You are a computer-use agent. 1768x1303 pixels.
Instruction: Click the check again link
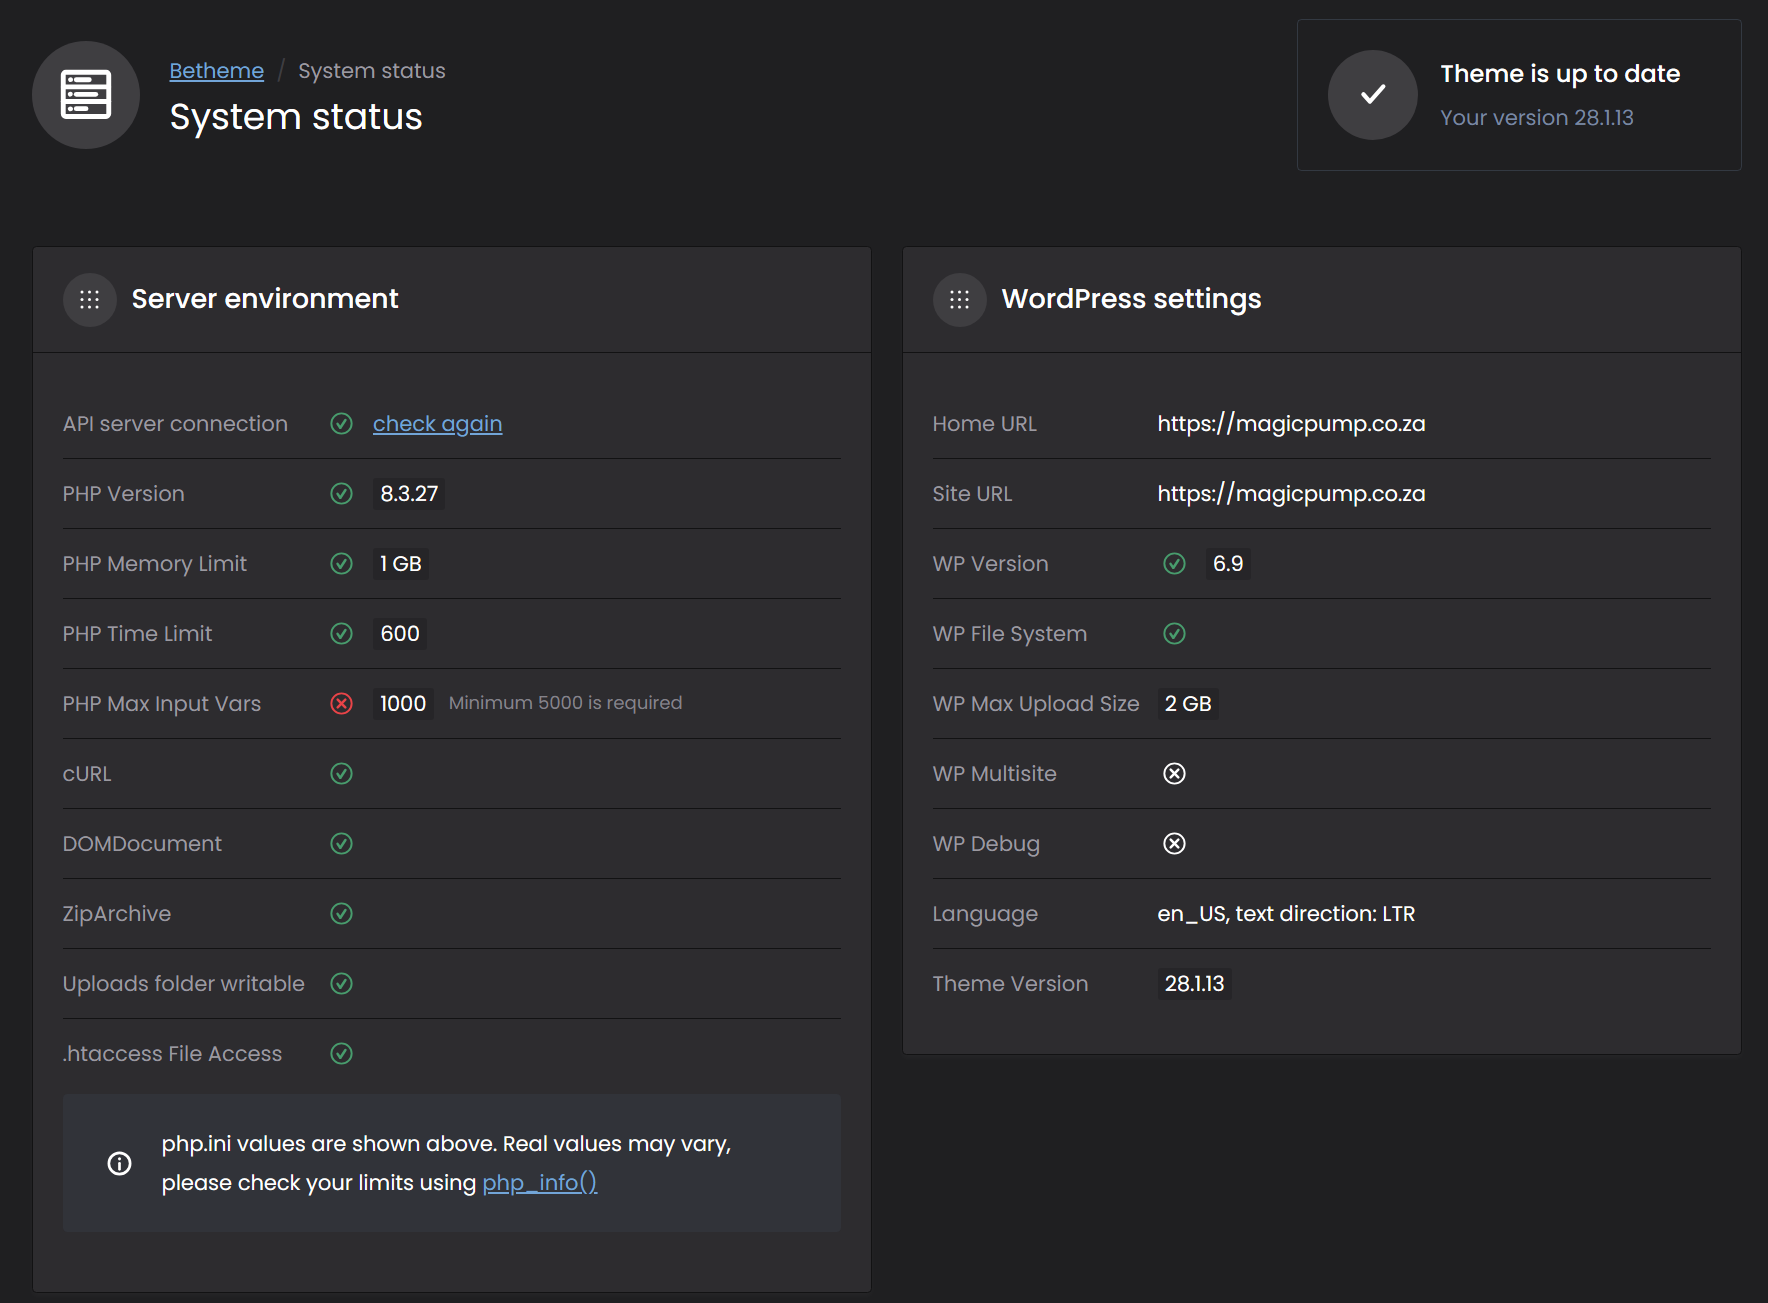[x=437, y=424]
